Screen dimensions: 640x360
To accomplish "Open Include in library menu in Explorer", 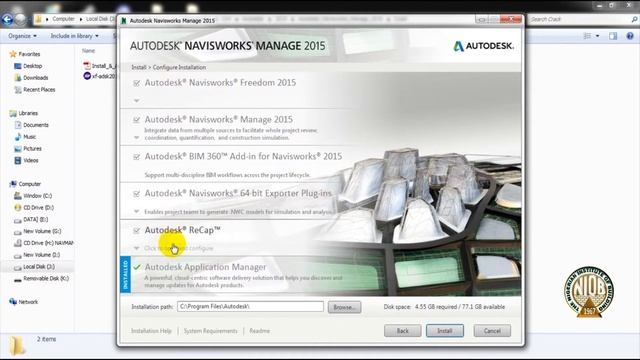I will pyautogui.click(x=74, y=36).
